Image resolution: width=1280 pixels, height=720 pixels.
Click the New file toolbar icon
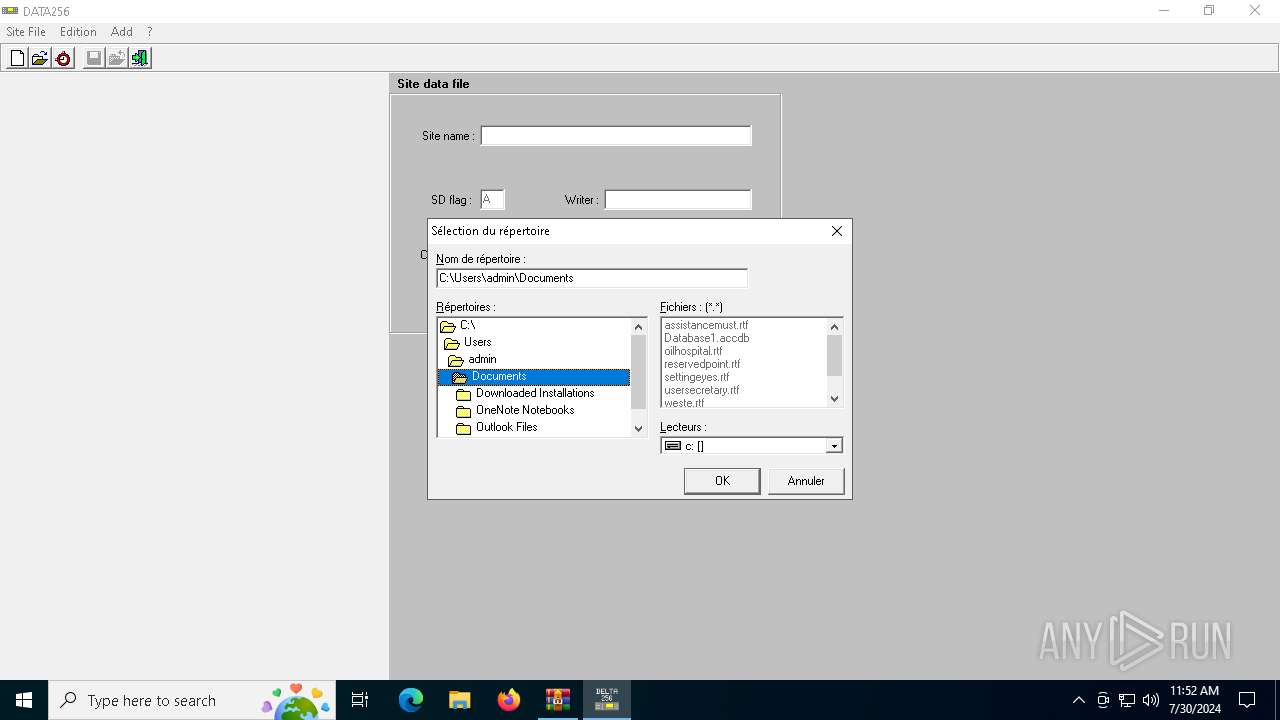[x=17, y=58]
